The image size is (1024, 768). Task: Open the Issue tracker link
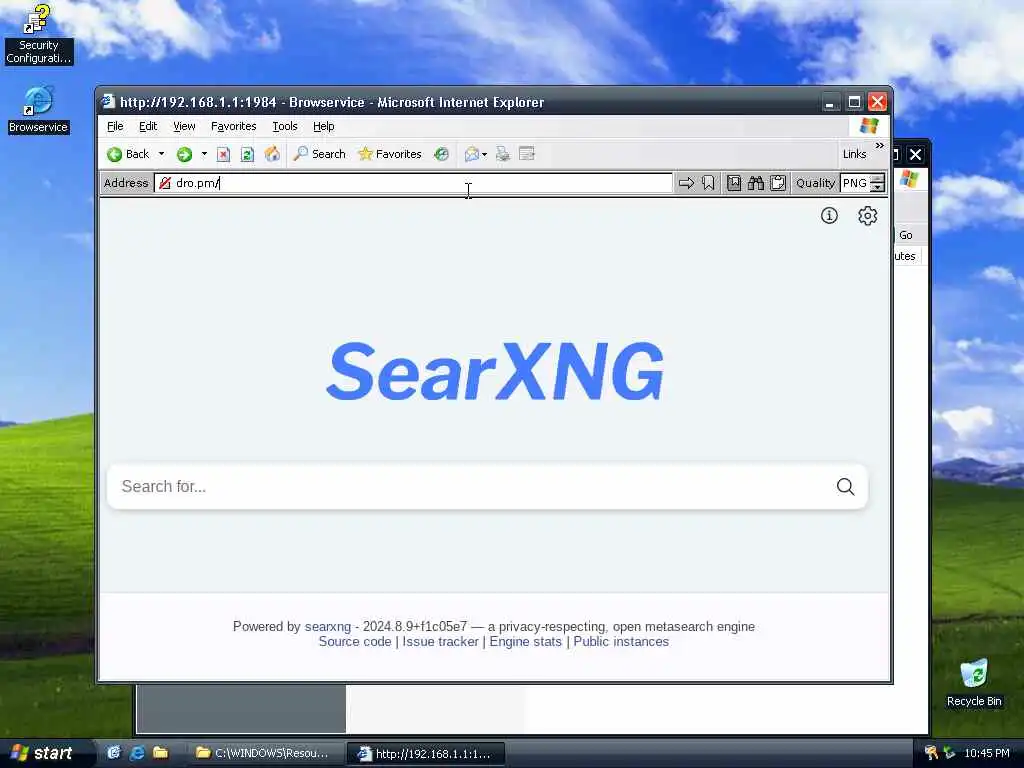[x=440, y=641]
